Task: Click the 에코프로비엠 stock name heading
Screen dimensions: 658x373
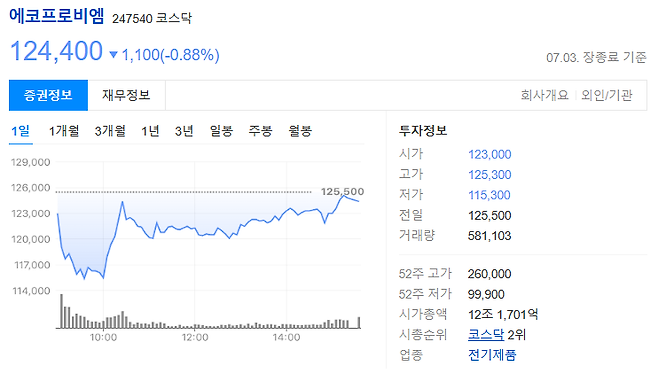Action: point(56,16)
